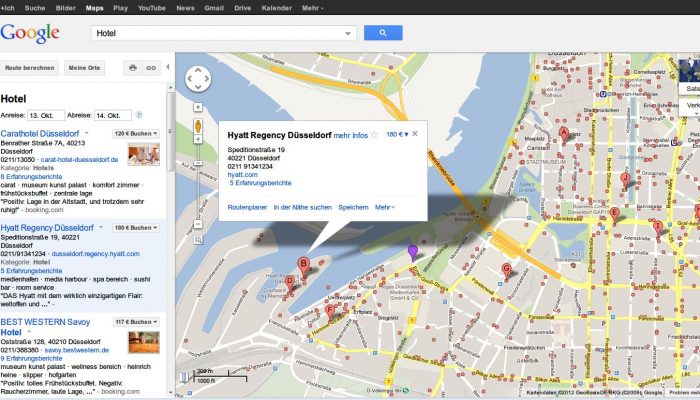700x400 pixels.
Task: Click the zoom out minus button
Action: pyautogui.click(x=198, y=224)
